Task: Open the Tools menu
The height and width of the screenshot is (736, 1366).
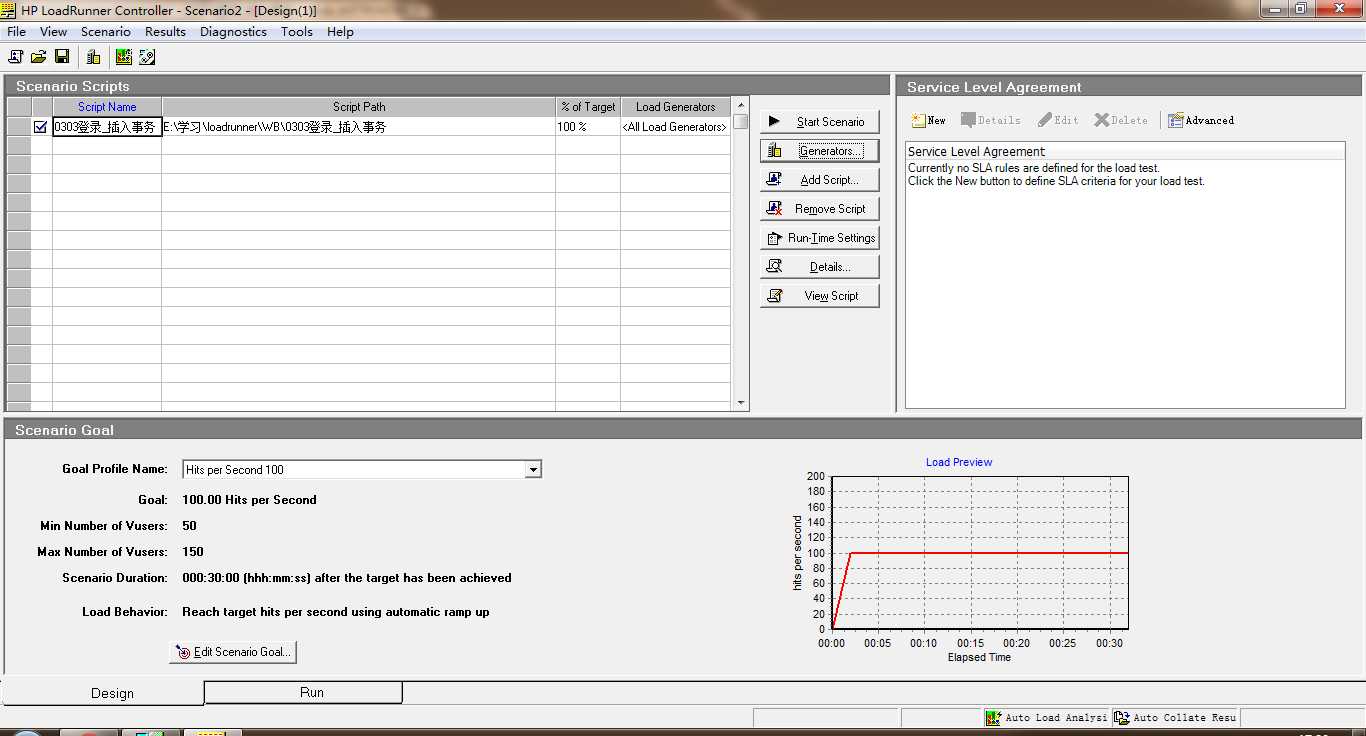Action: point(297,32)
